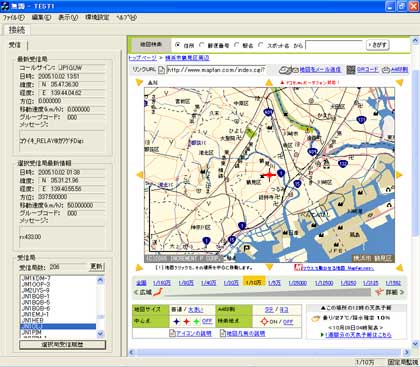The width and height of the screenshot is (420, 367).
Task: Pan the map east with right arrow
Action: point(399,175)
